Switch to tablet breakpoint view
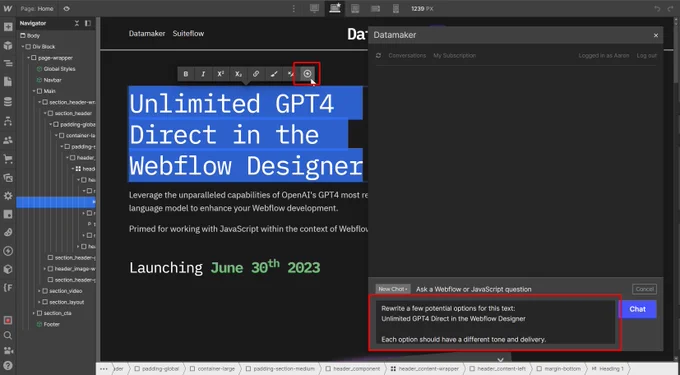The width and height of the screenshot is (680, 375). (355, 9)
